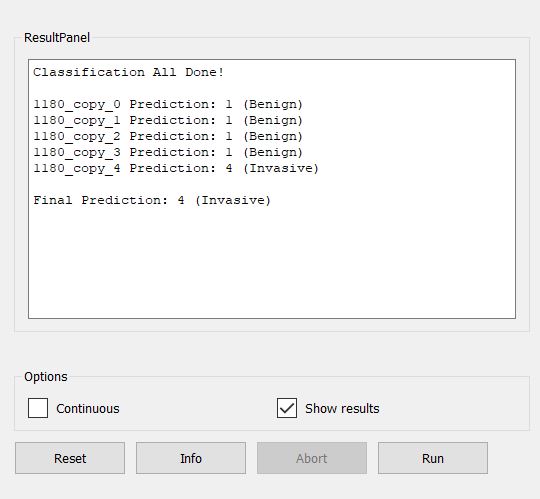Click the 'Final Prediction' text line
This screenshot has height=499, width=540.
point(152,200)
